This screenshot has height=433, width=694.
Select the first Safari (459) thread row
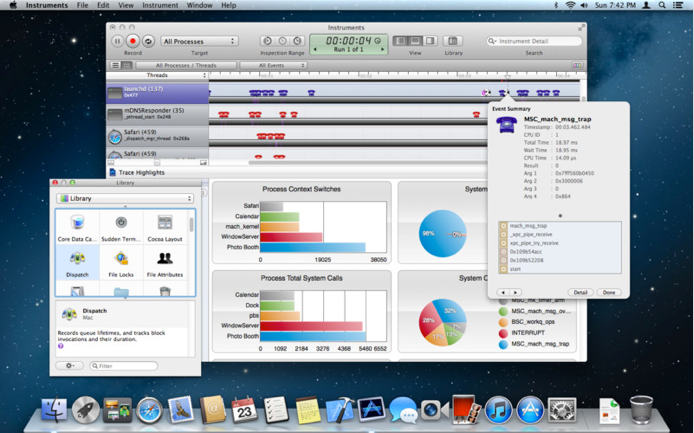point(158,135)
